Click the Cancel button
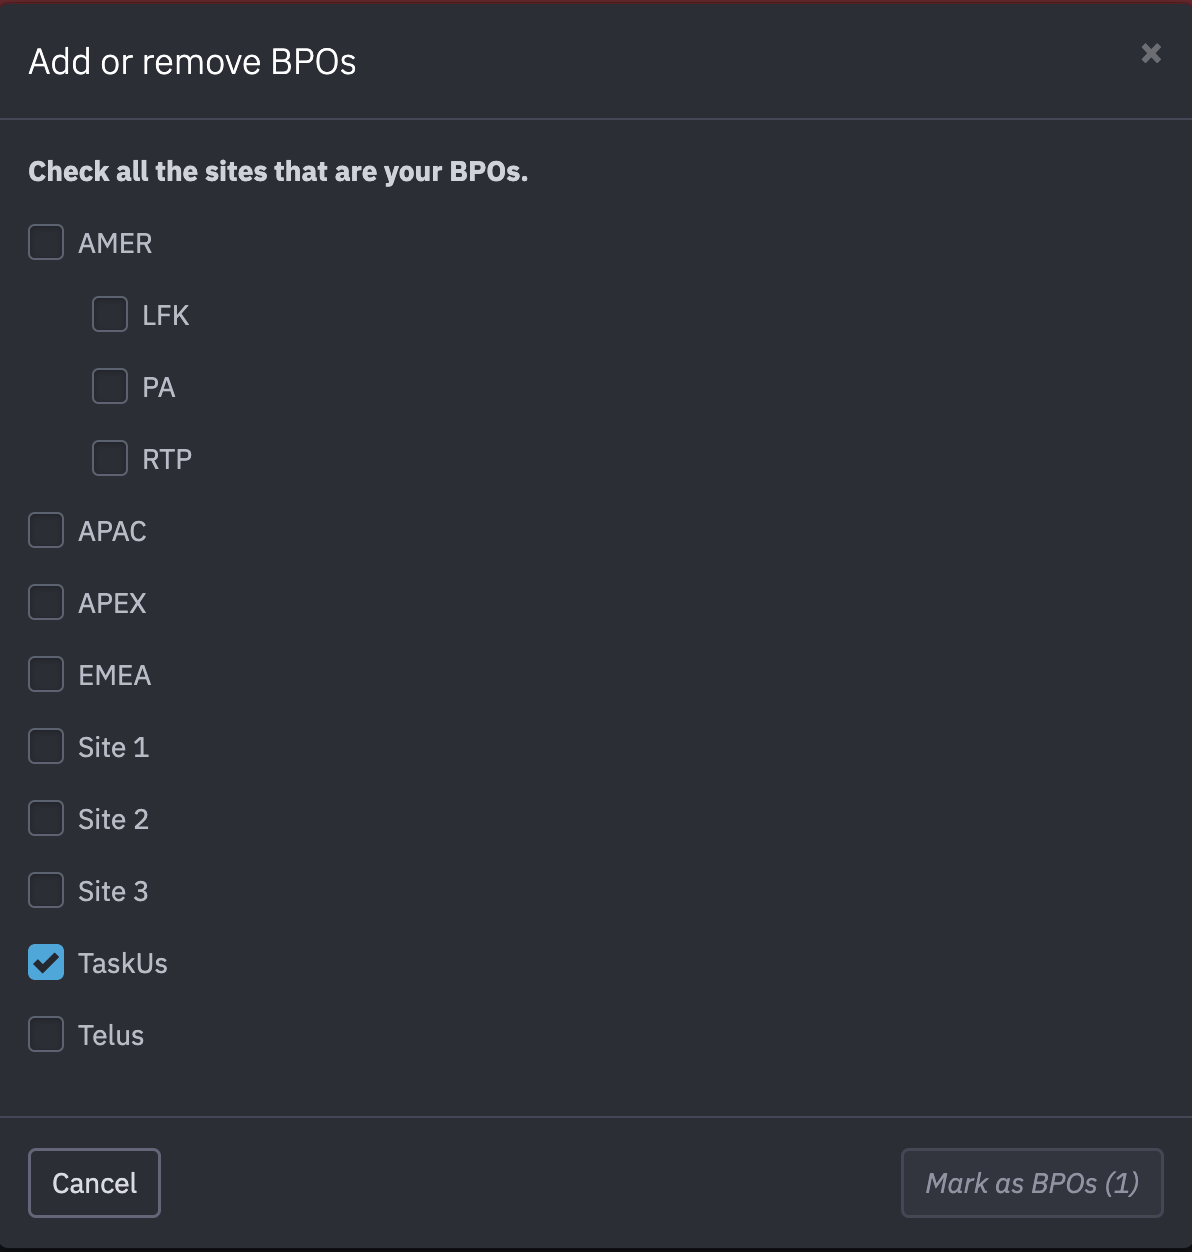 tap(94, 1182)
